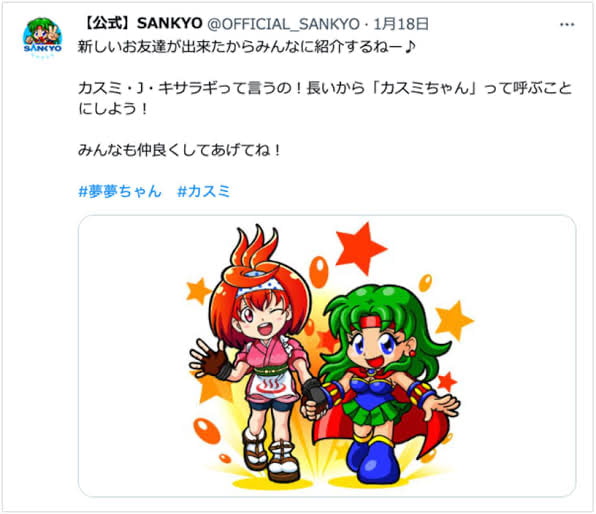
Task: Click the text にしよう！ in the tweet
Action: [113, 109]
